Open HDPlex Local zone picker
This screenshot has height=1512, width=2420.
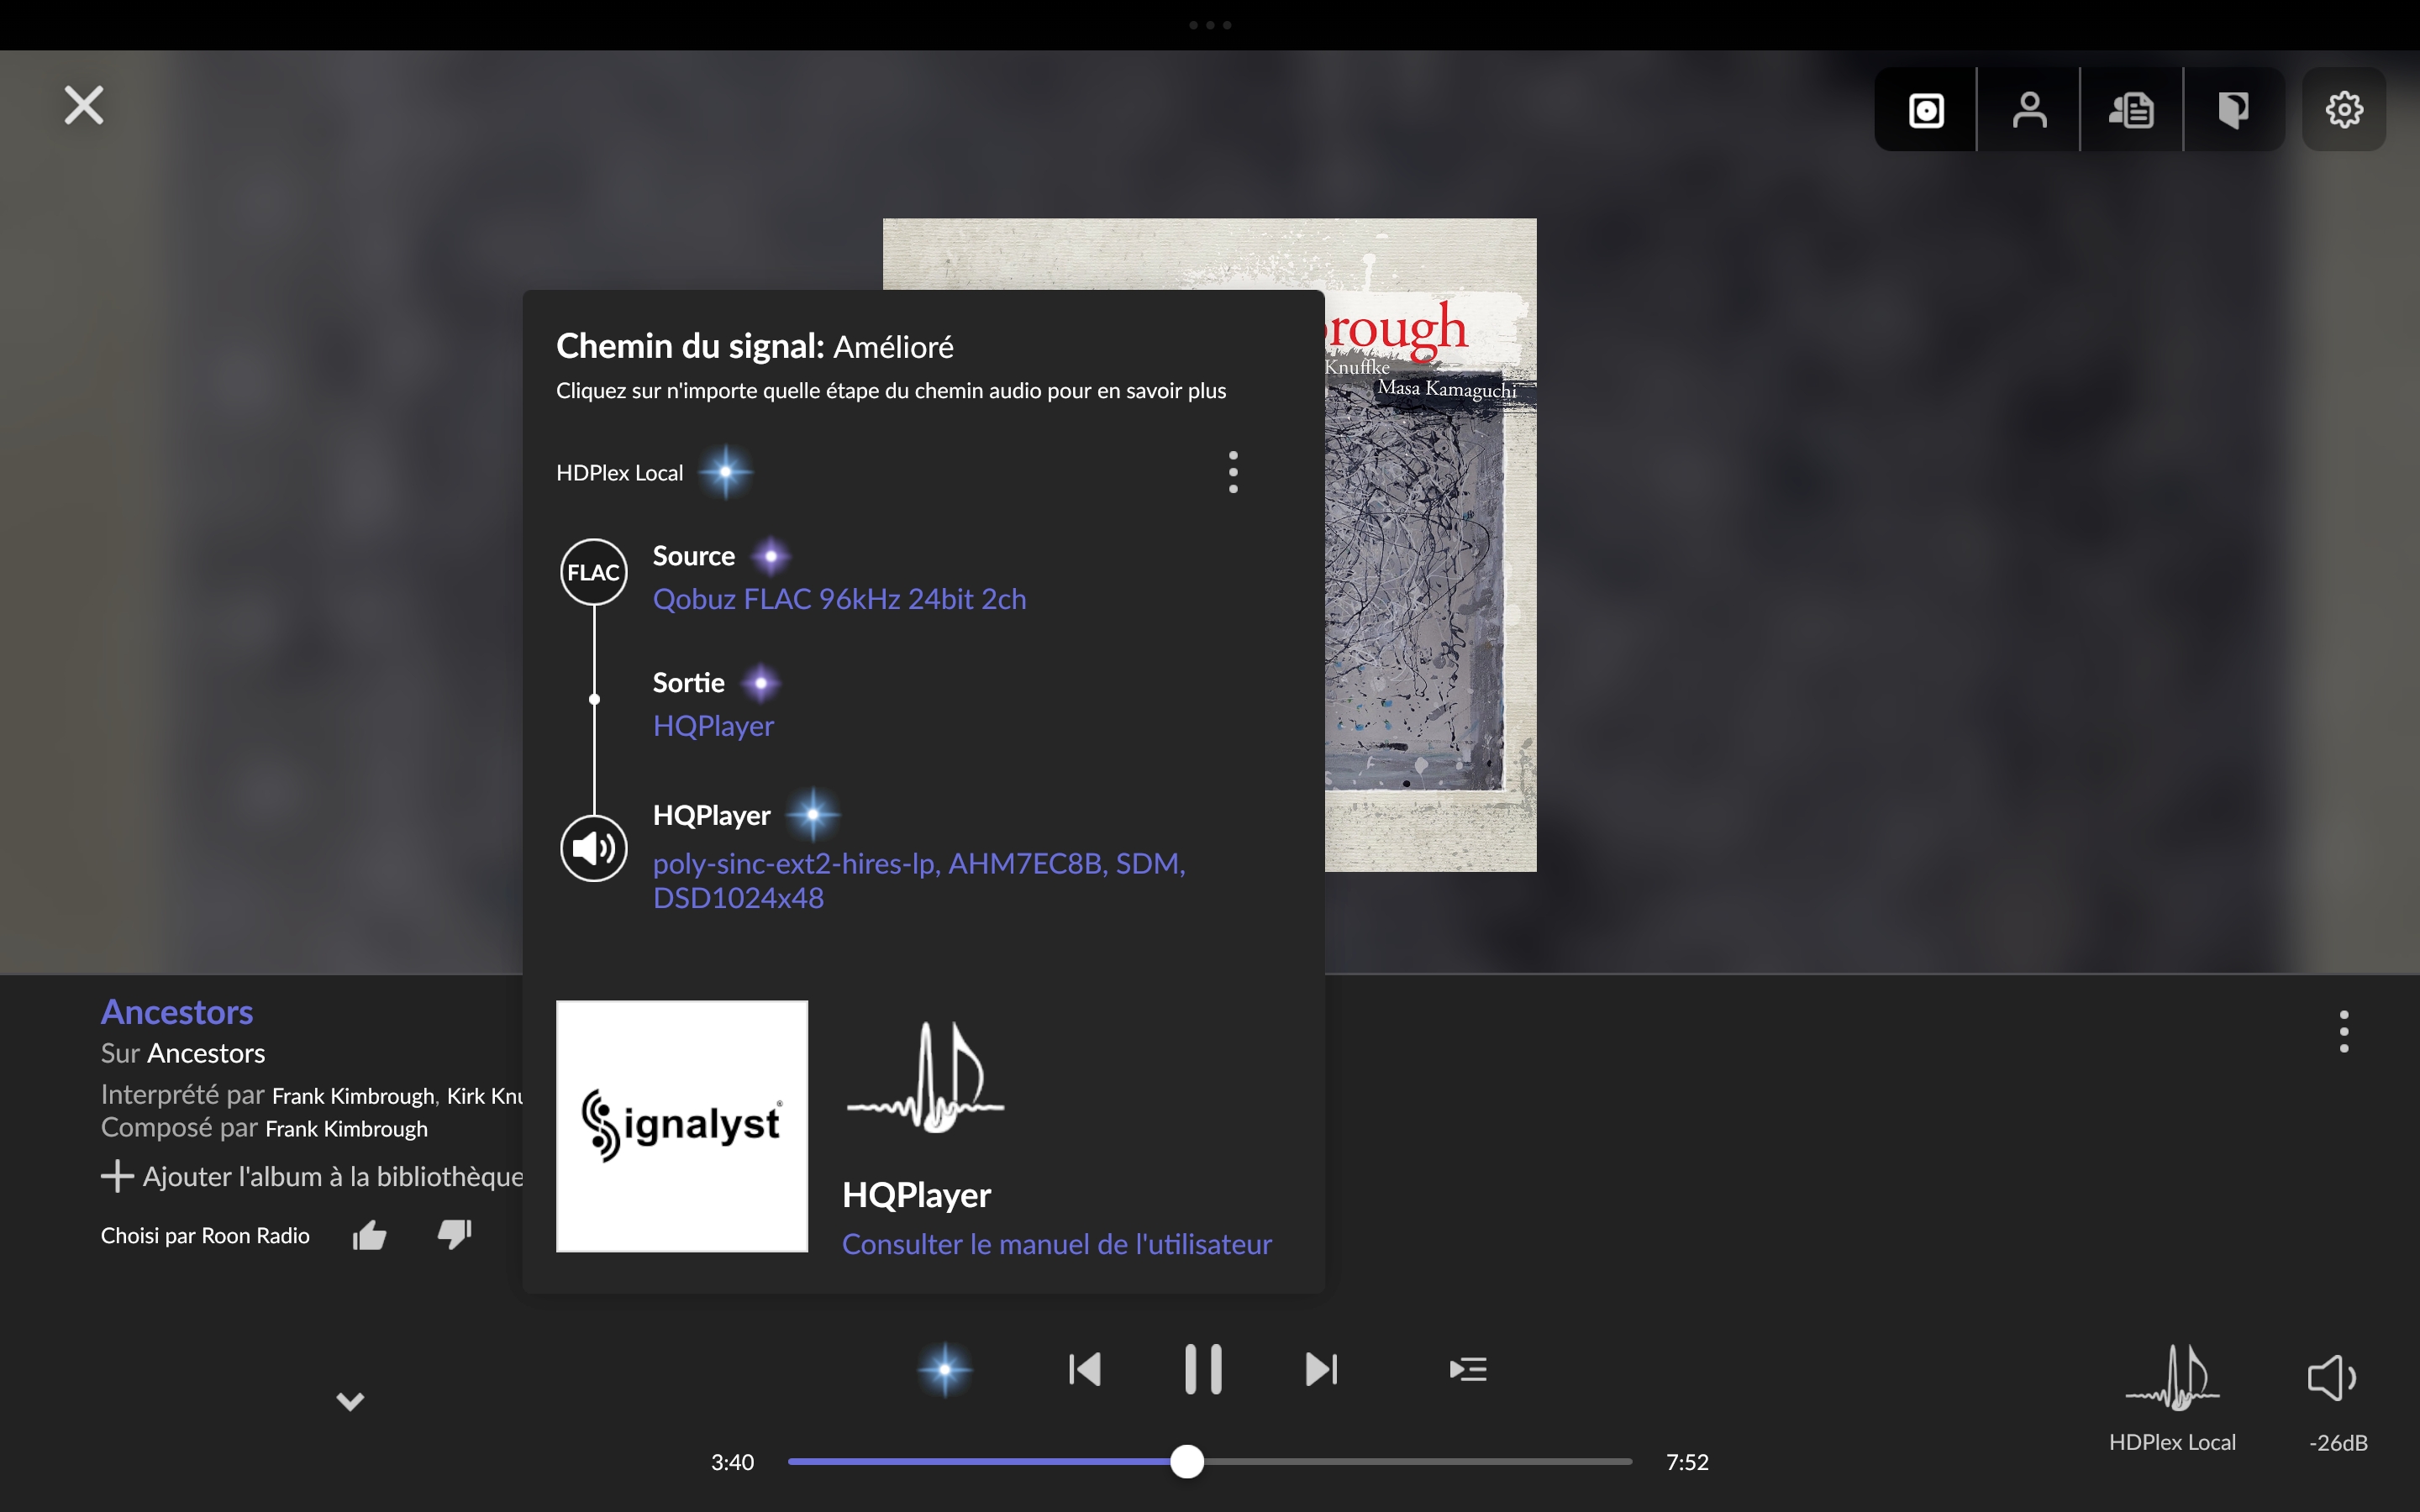coord(2172,1396)
